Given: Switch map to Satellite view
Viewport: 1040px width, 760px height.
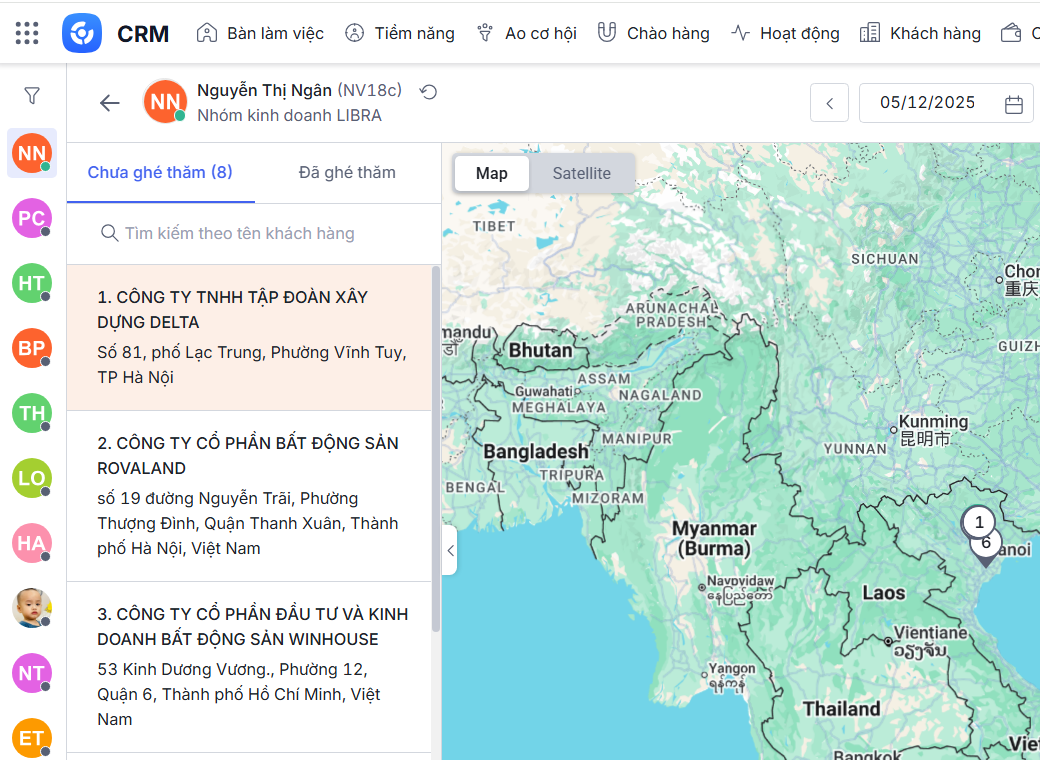Looking at the screenshot, I should tap(581, 173).
